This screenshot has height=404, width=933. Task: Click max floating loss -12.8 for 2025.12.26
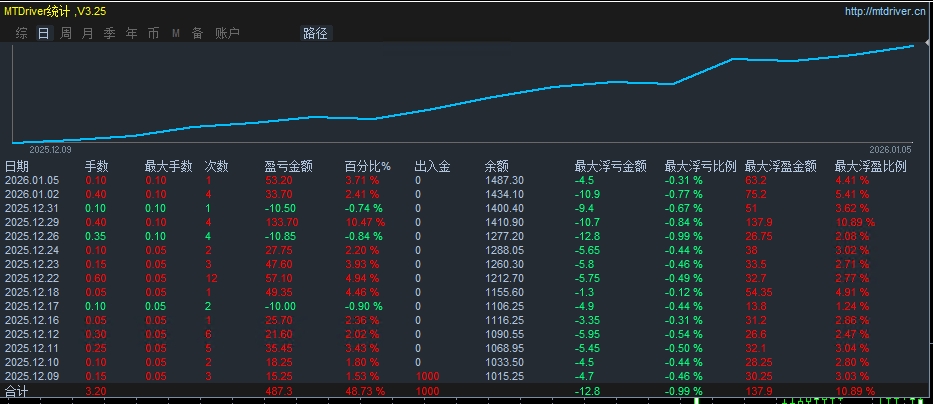[587, 236]
